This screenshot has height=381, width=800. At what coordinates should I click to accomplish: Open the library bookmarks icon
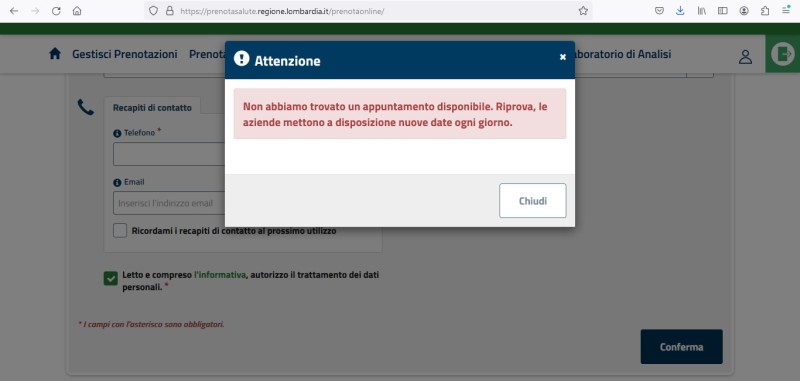tap(702, 11)
